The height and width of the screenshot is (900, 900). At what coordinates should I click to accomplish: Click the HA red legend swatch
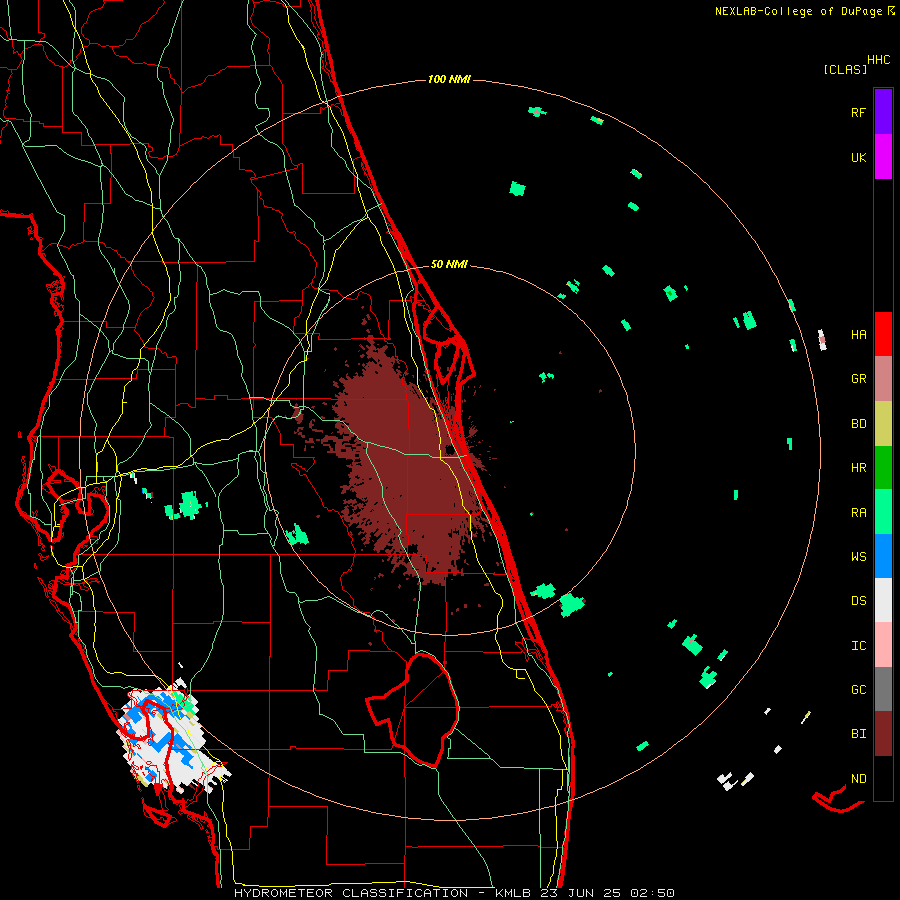click(x=883, y=334)
